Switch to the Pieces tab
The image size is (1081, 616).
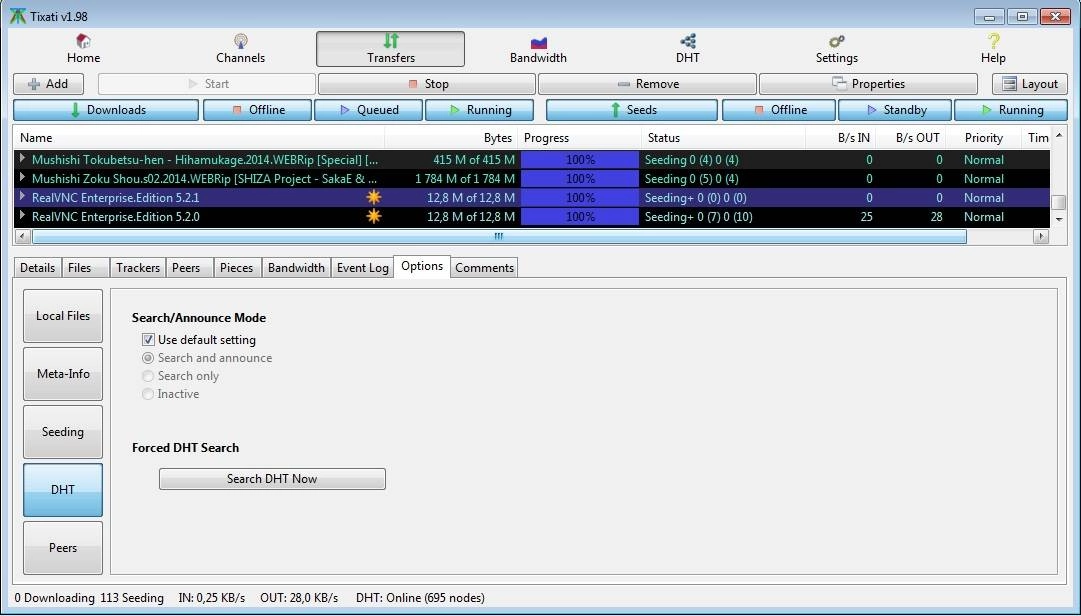(x=236, y=267)
